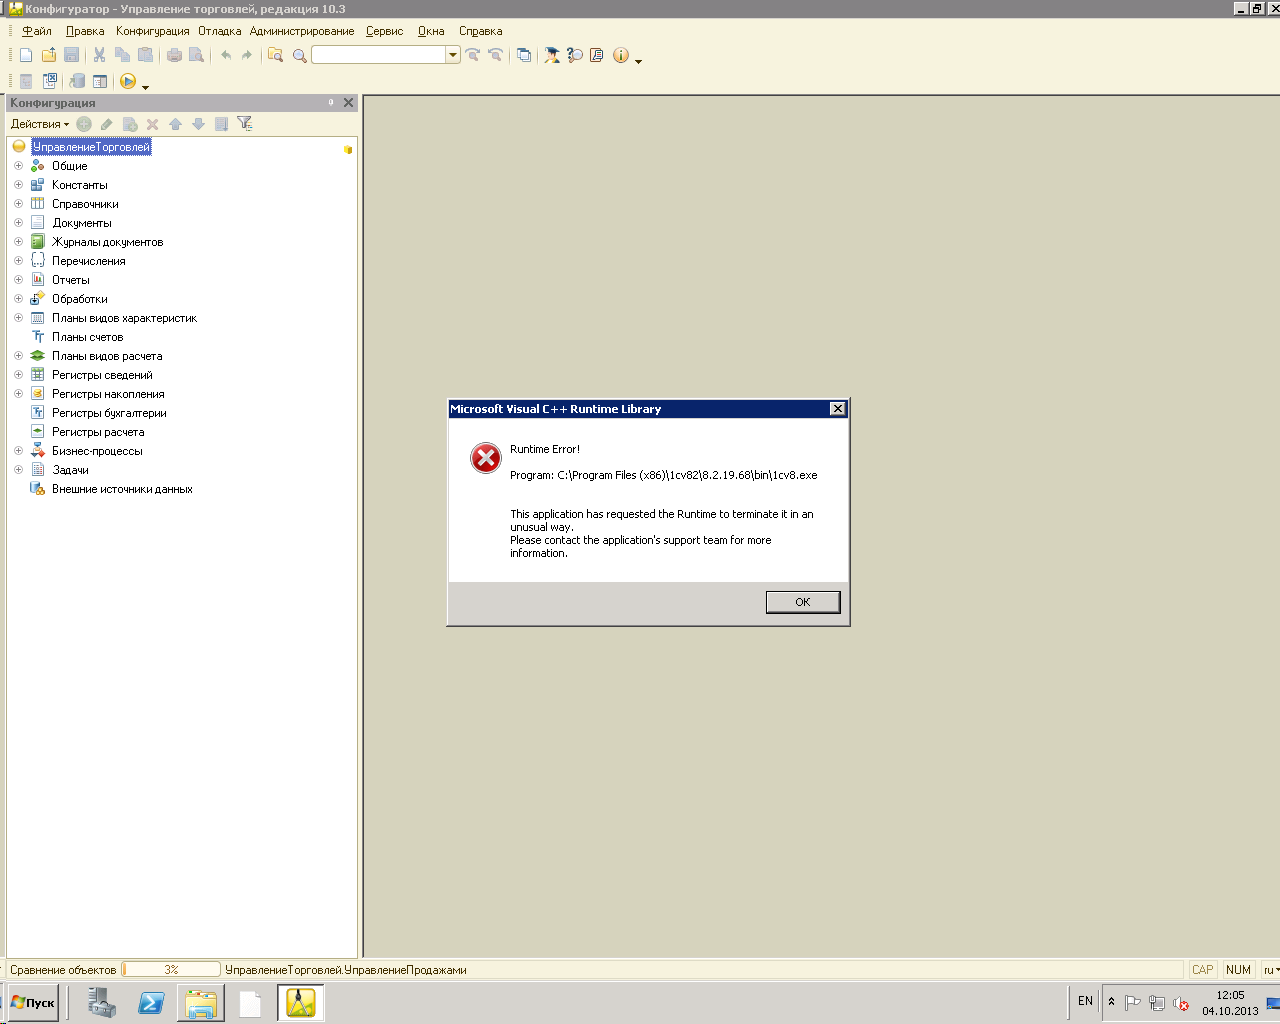
Task: Click the info help icon in toolbar
Action: coord(621,55)
